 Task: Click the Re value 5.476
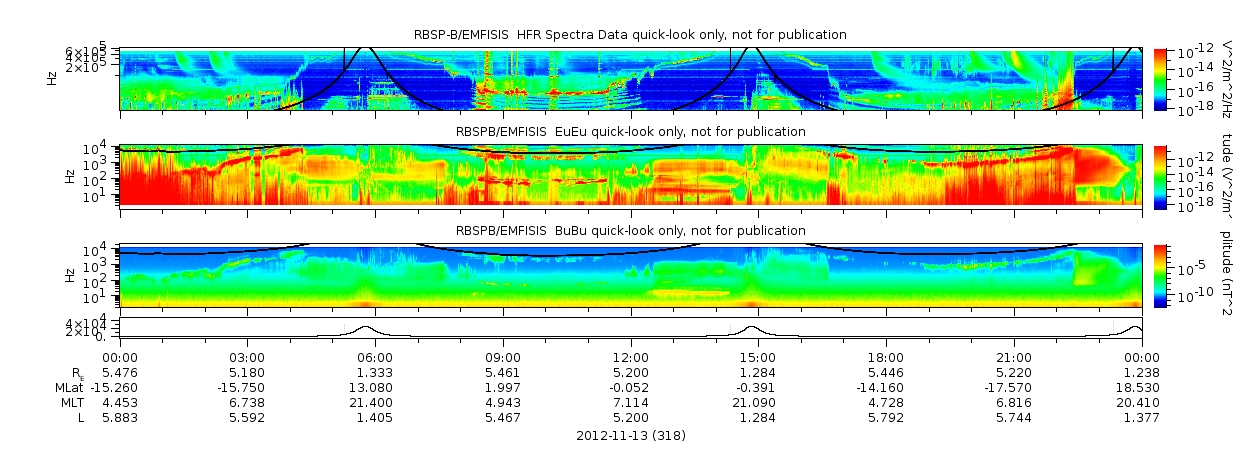coord(120,373)
